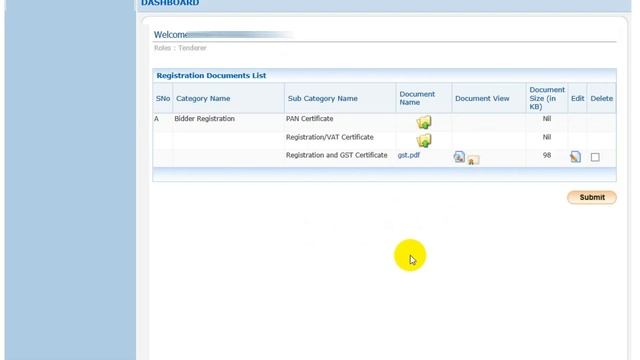Select the Bidder Registration category cell

pos(204,119)
